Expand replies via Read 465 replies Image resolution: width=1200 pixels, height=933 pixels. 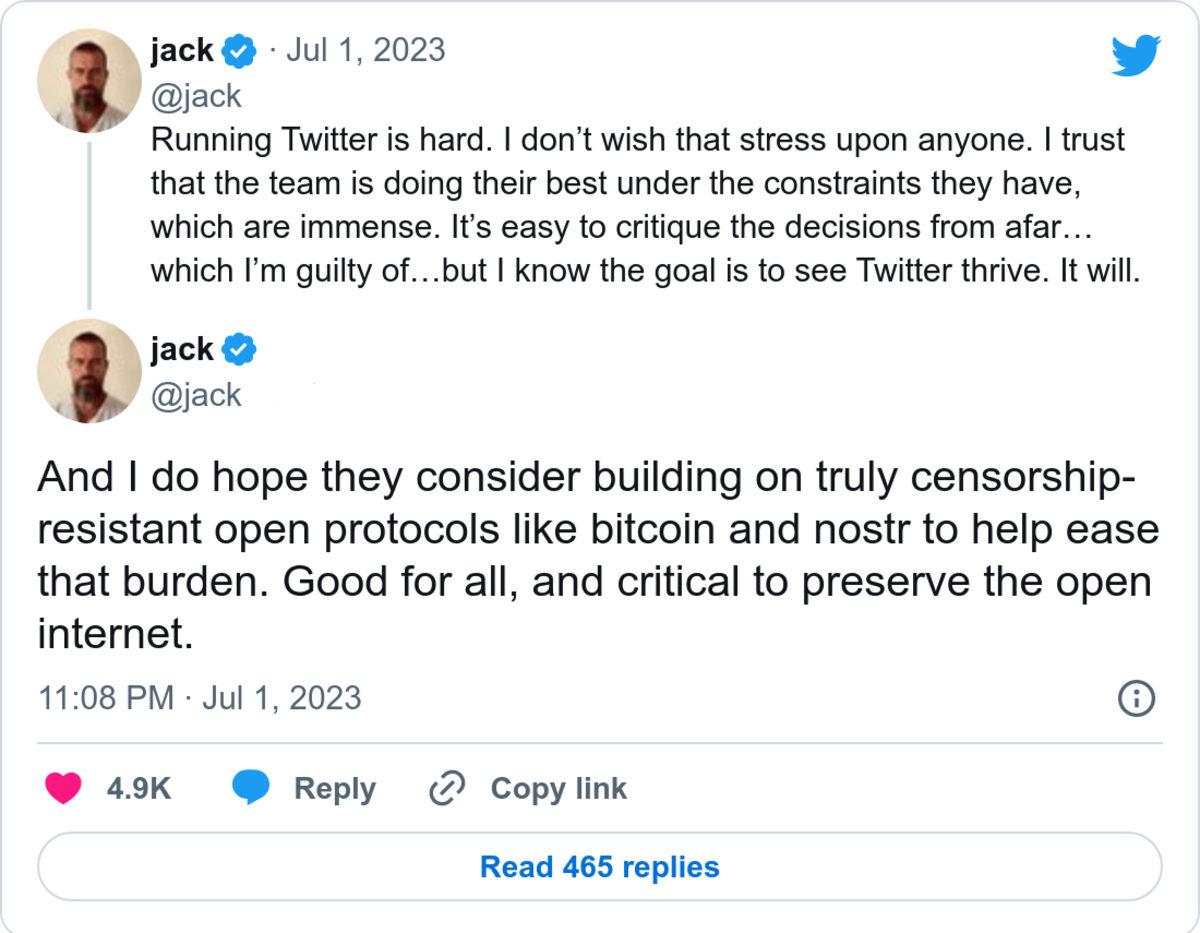point(600,868)
